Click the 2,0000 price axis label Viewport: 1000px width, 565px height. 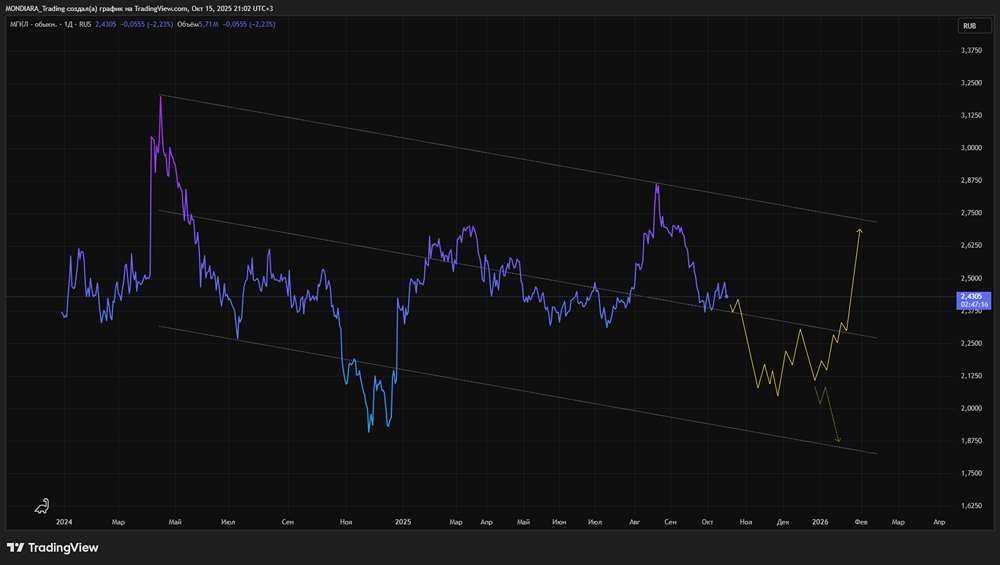[971, 408]
